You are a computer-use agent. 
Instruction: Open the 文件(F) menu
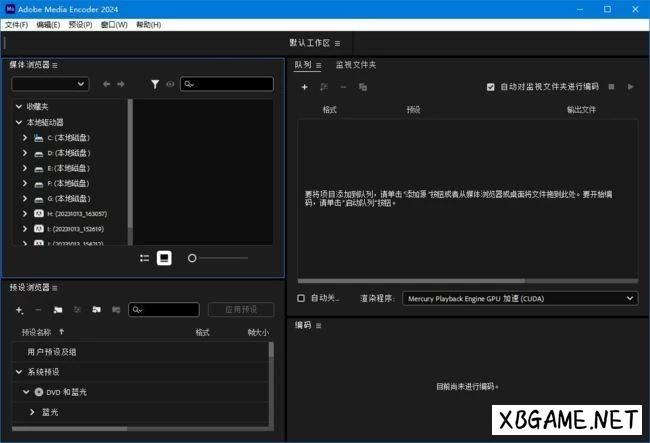pos(16,24)
